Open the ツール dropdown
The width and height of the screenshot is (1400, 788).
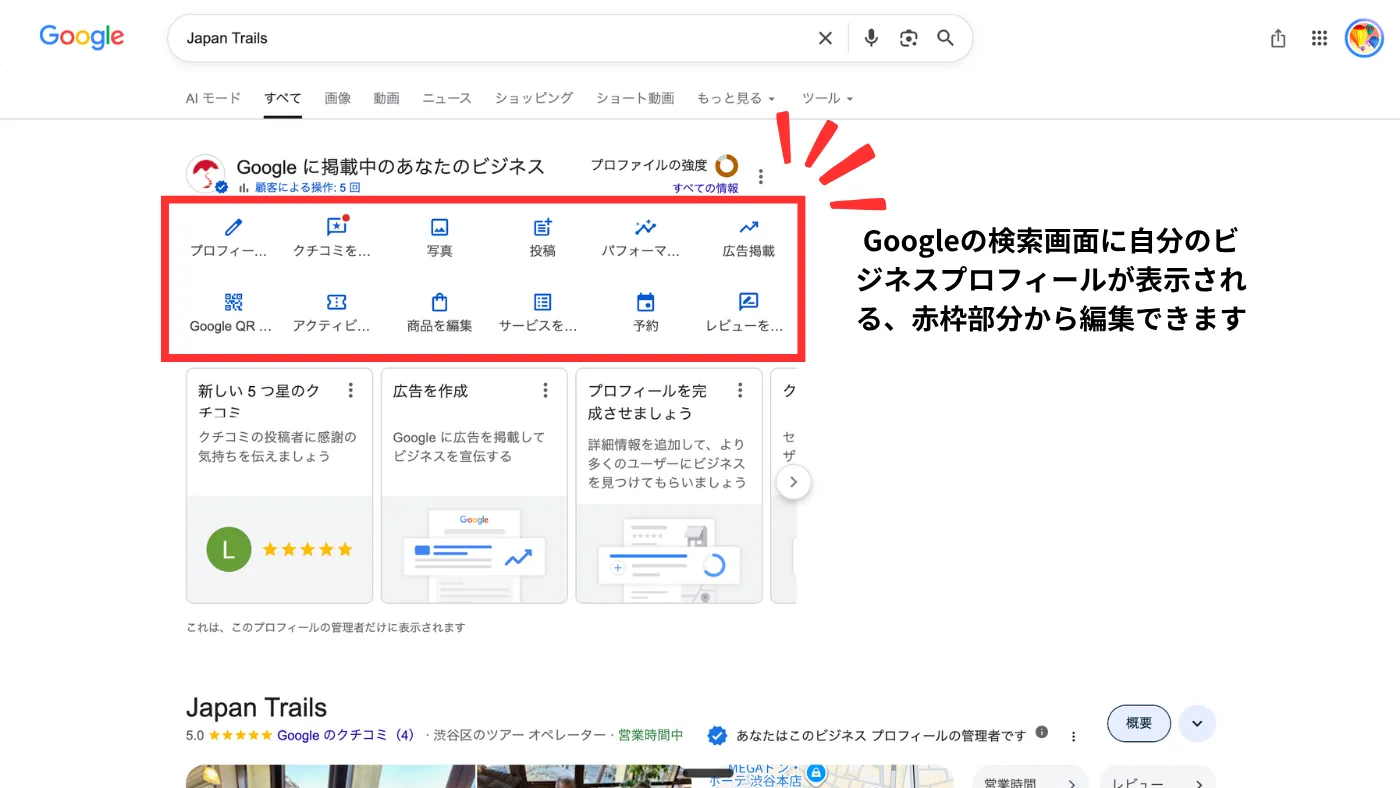pyautogui.click(x=827, y=98)
